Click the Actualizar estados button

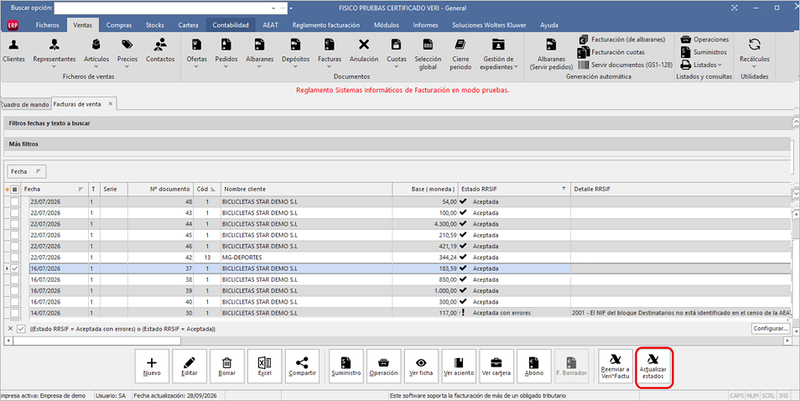pyautogui.click(x=653, y=366)
